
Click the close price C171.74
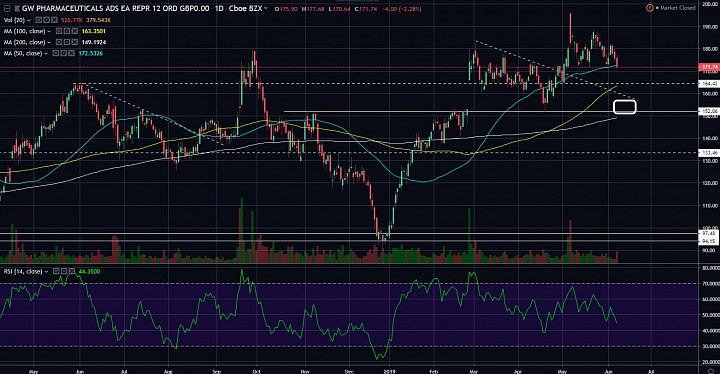[x=366, y=9]
